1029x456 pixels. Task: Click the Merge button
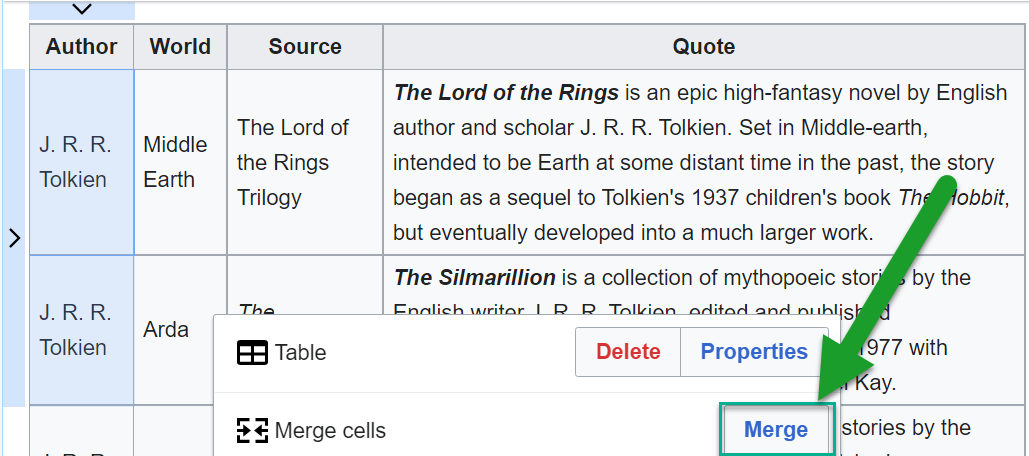775,430
